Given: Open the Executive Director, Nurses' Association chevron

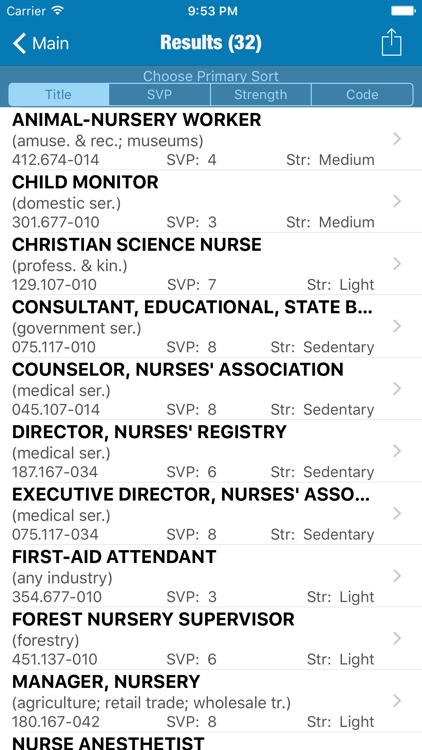Looking at the screenshot, I should point(397,513).
